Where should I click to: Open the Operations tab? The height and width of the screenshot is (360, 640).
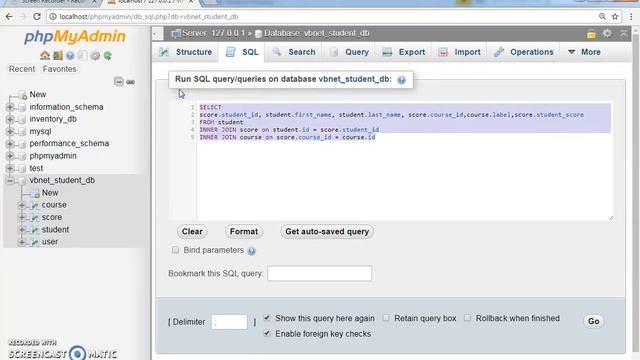coord(523,52)
